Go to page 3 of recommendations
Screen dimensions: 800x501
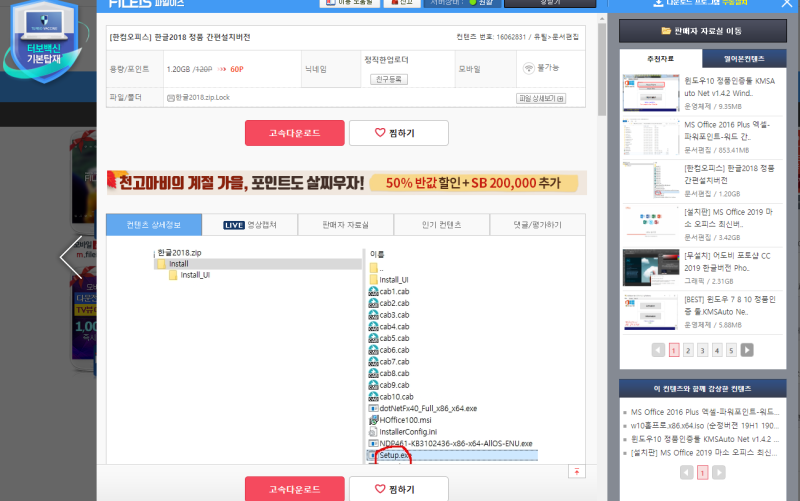tap(703, 350)
